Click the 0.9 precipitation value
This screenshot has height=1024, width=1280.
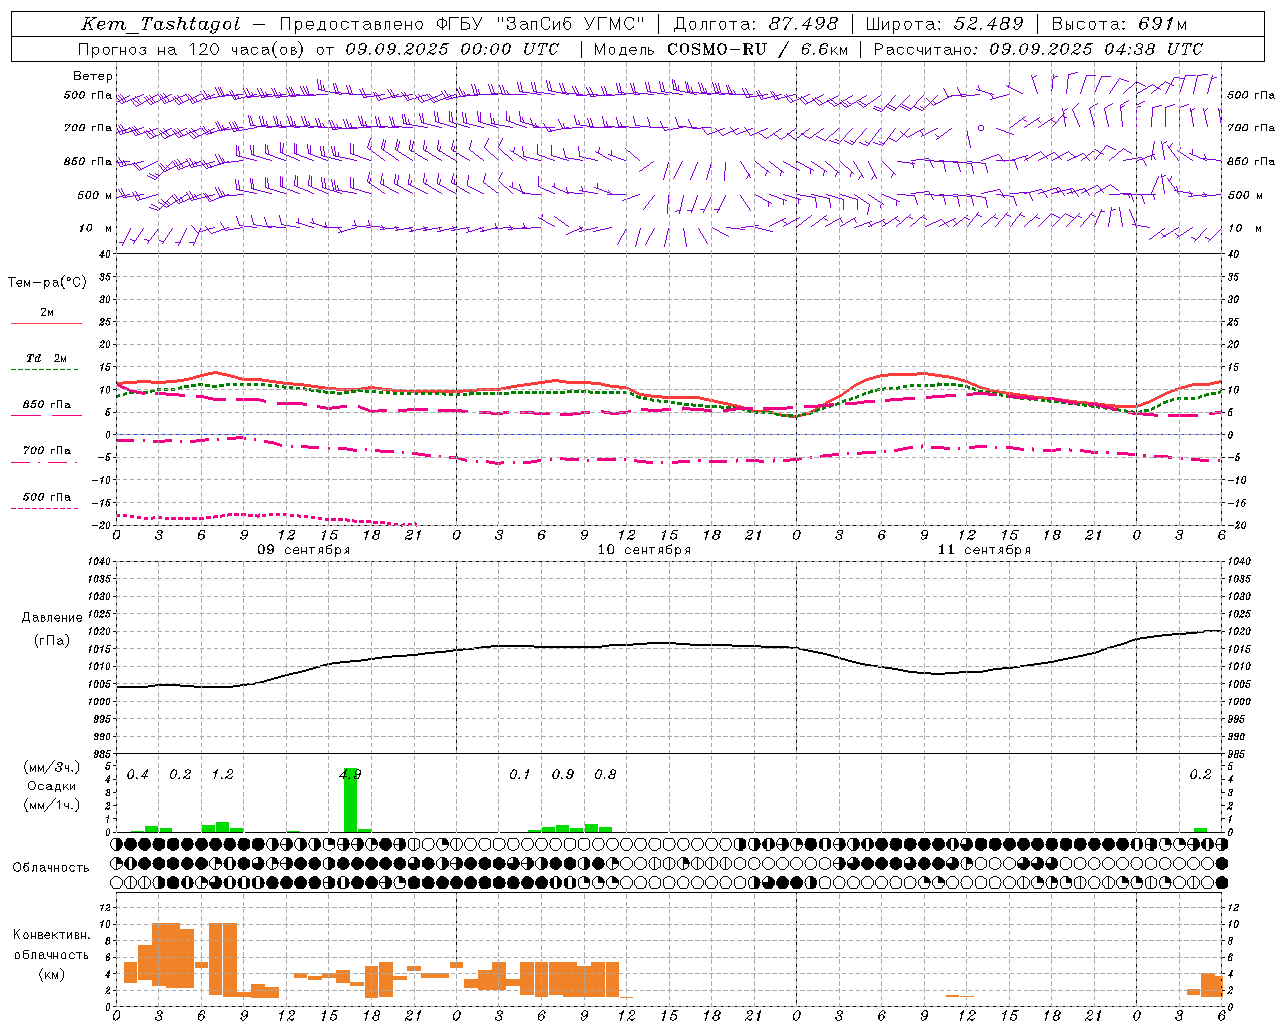(x=563, y=774)
